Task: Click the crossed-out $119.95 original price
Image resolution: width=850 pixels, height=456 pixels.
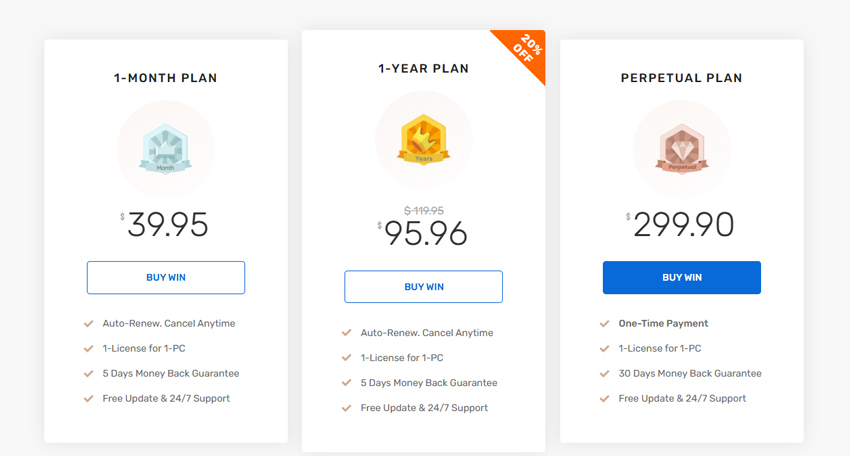Action: 424,210
